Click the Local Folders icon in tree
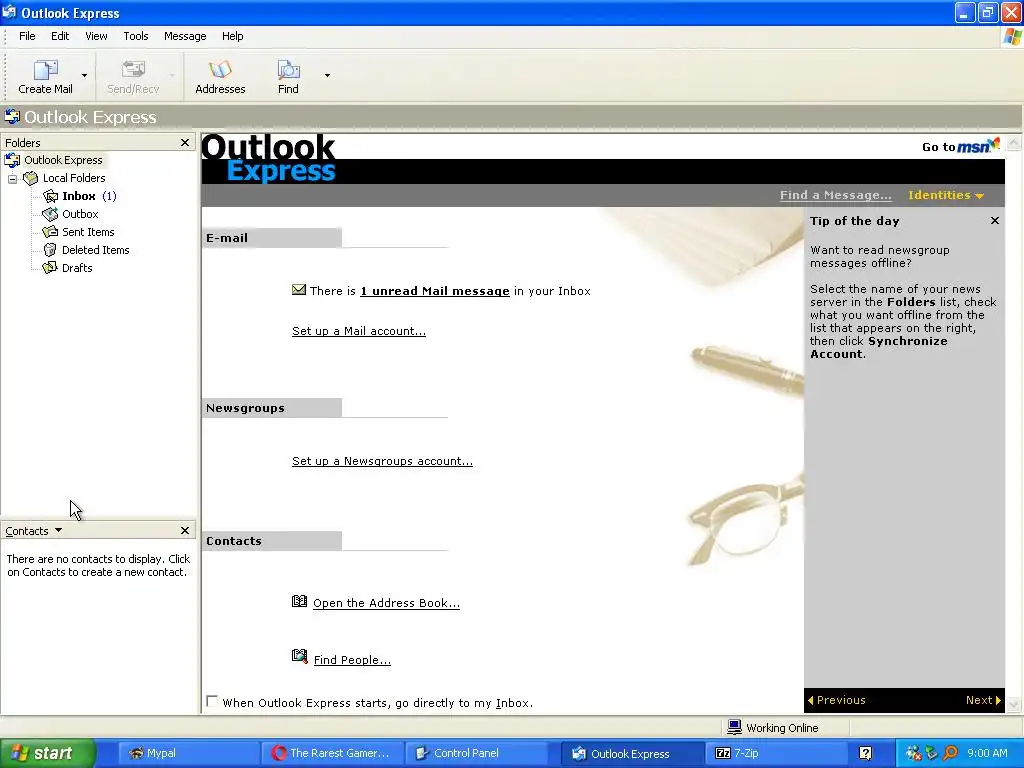Screen dimensions: 1024x768 [x=31, y=178]
